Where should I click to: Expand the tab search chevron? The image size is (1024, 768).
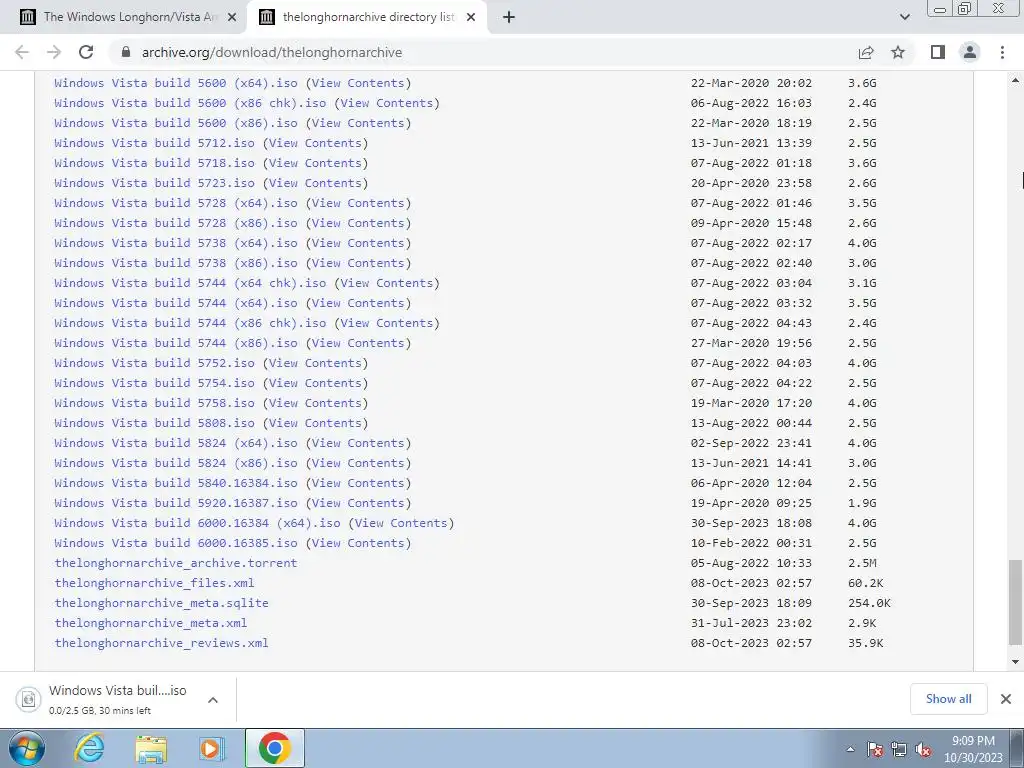tap(904, 17)
